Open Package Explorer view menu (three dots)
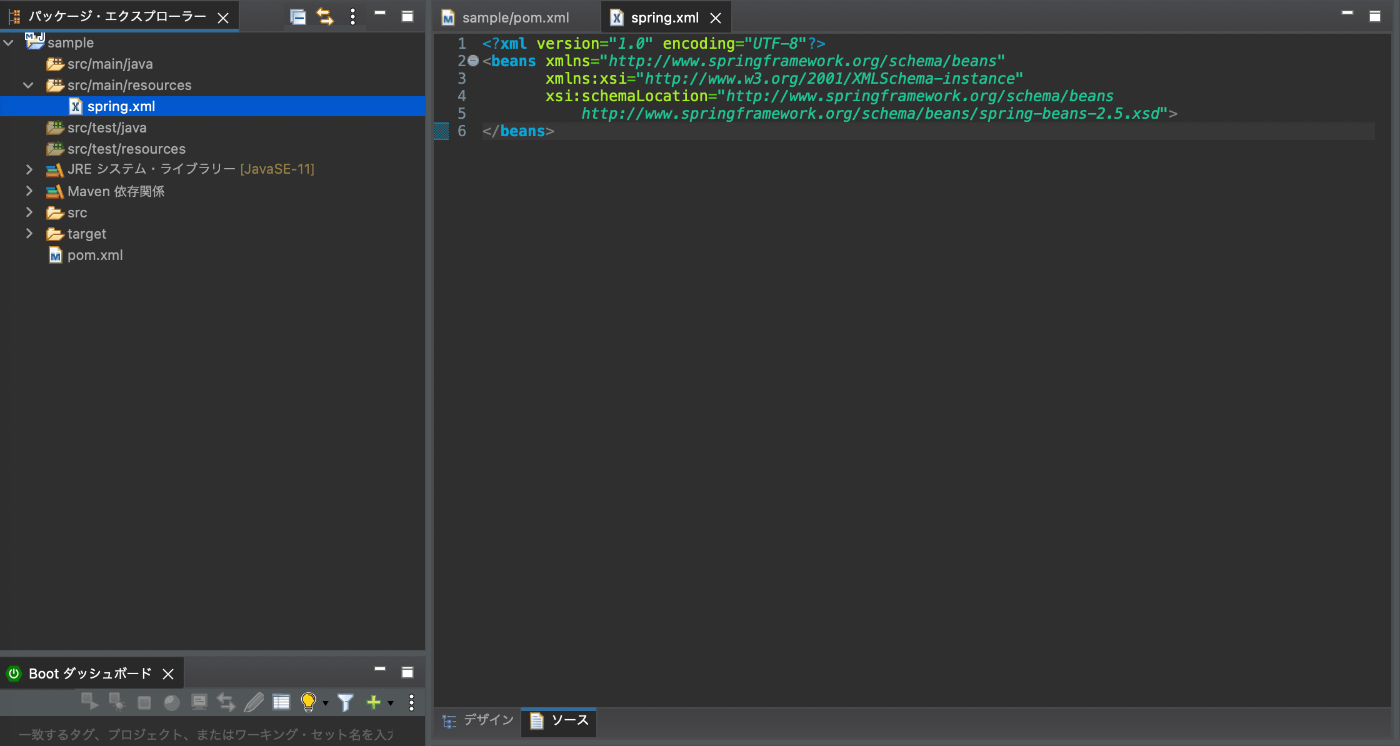Screen dimensions: 1400x746 pyautogui.click(x=352, y=16)
